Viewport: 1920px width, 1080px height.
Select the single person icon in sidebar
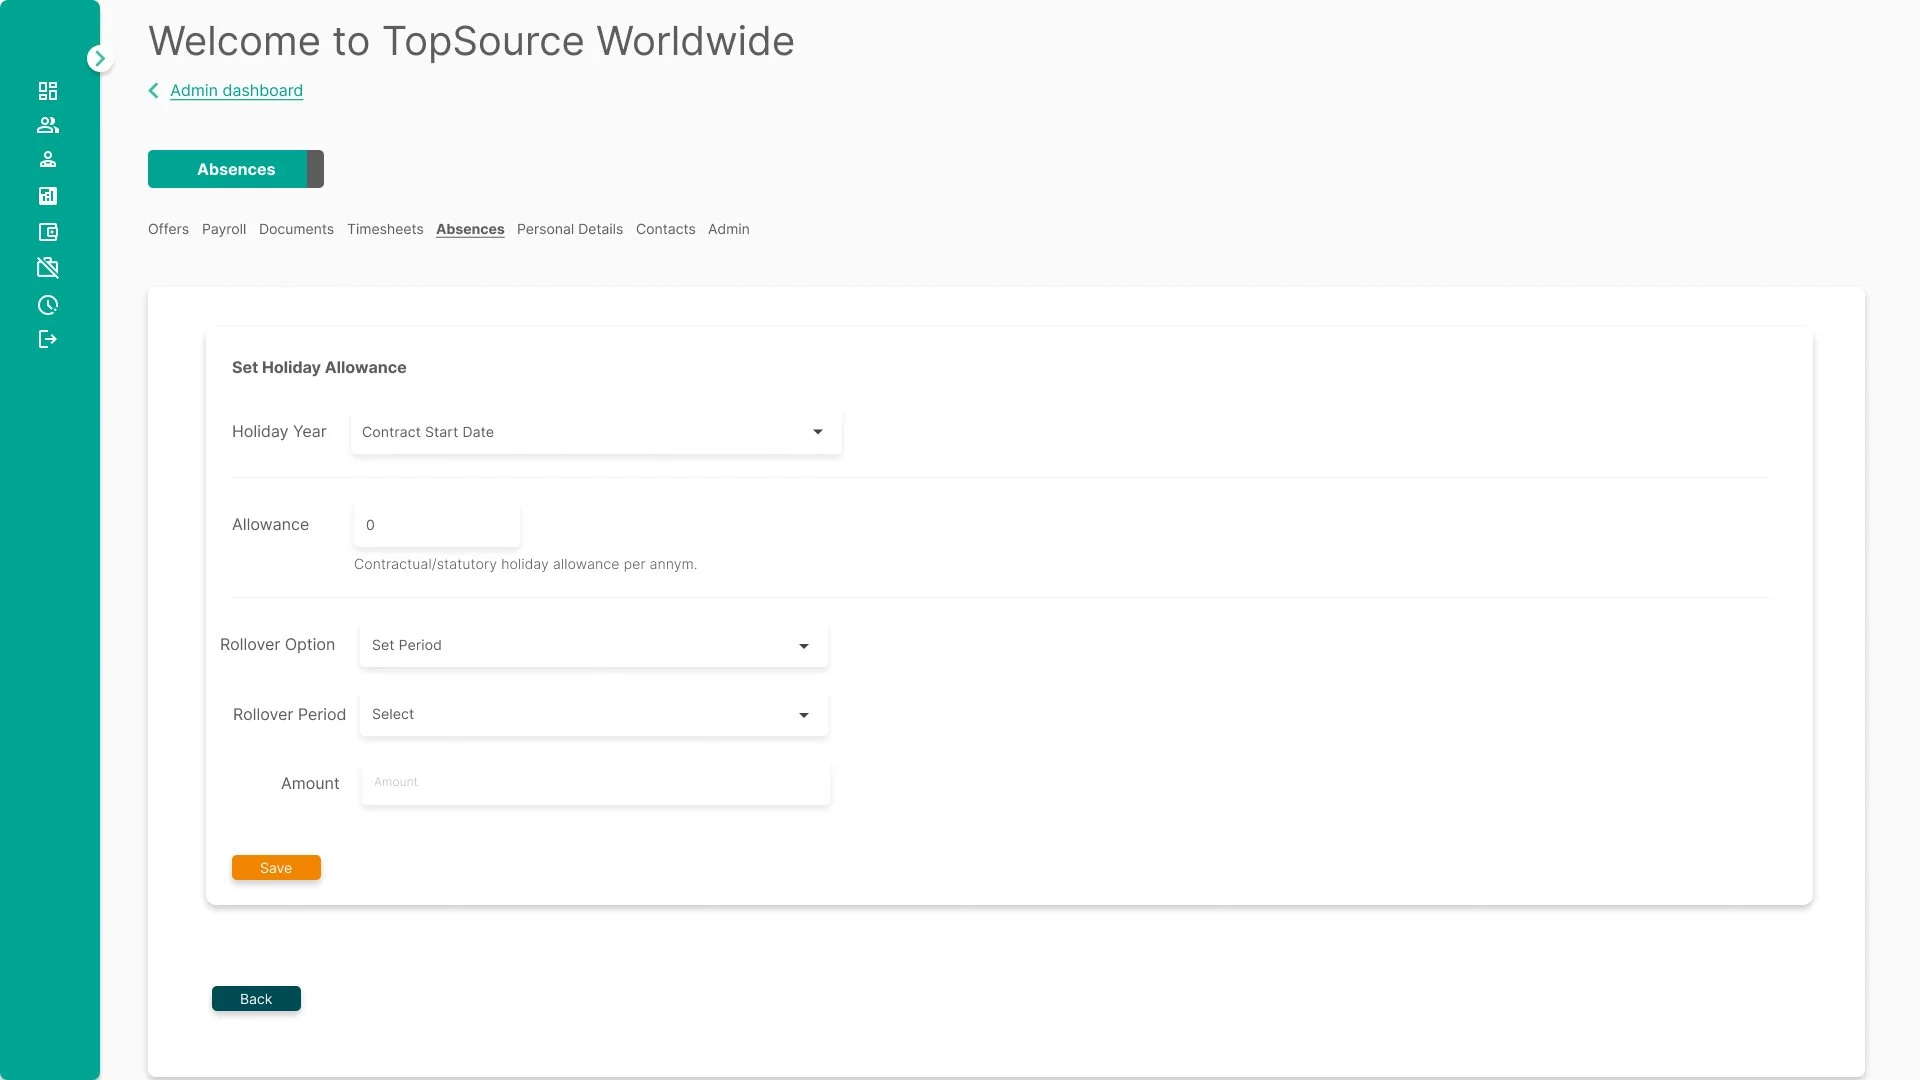[48, 159]
